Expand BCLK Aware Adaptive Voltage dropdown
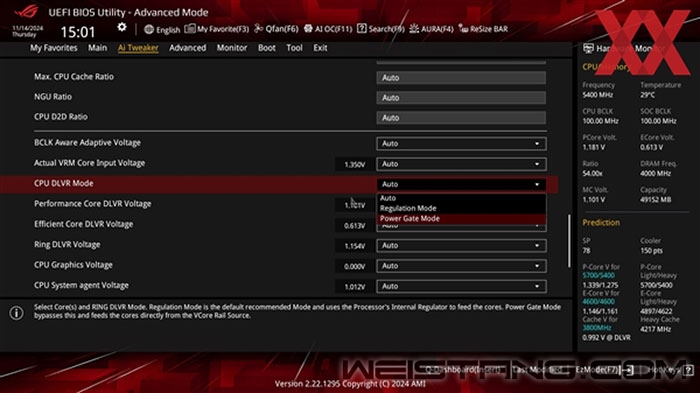 (461, 144)
